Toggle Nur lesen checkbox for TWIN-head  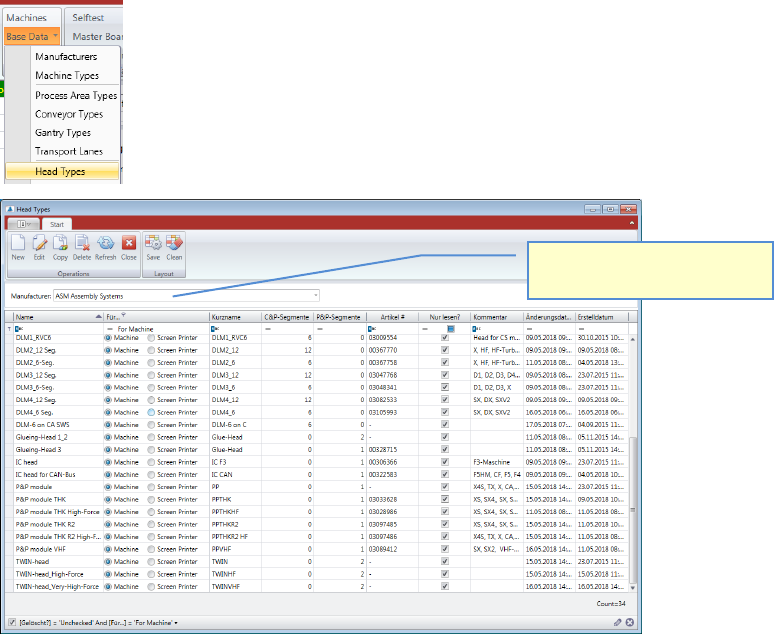[x=445, y=561]
